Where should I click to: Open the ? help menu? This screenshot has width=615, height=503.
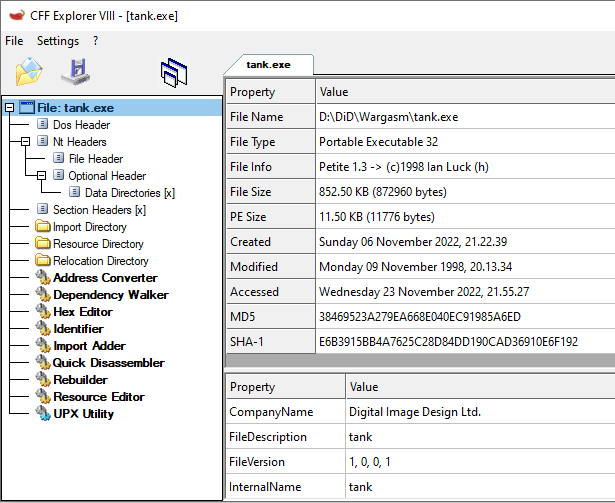95,41
